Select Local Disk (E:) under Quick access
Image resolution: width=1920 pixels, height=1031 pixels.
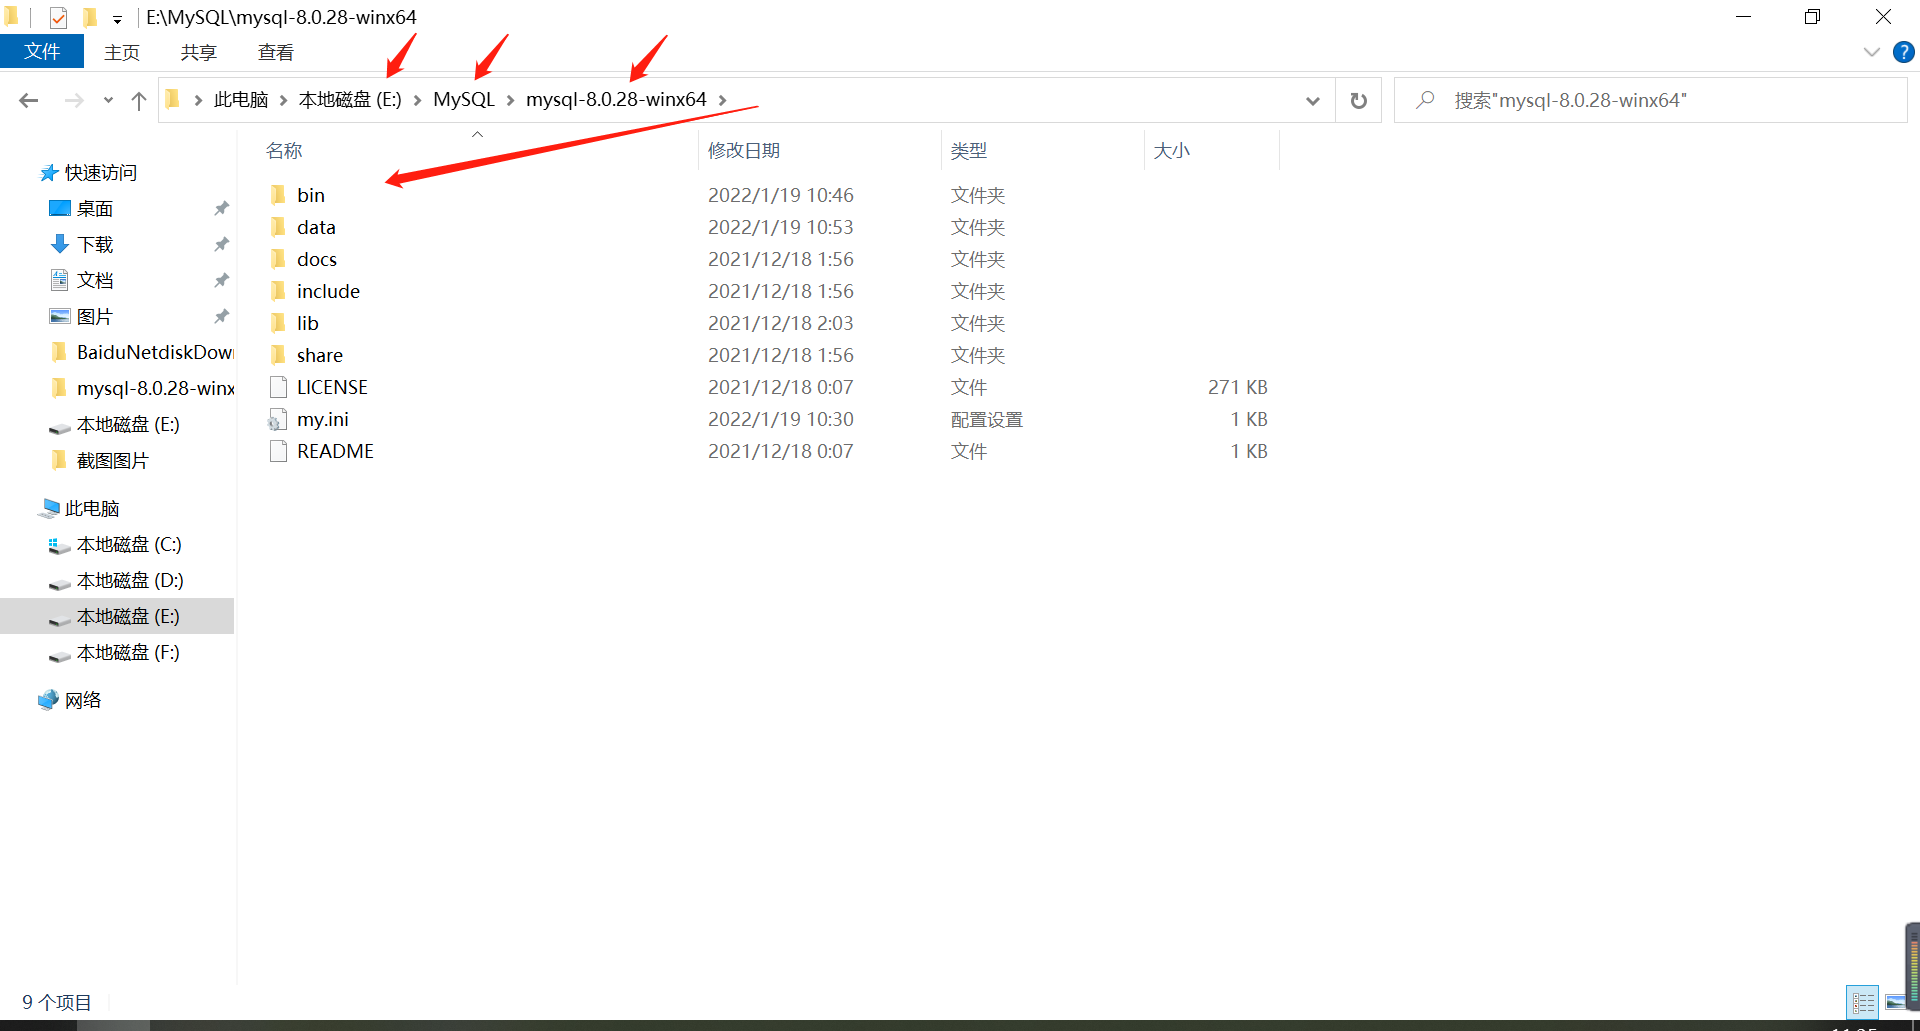pyautogui.click(x=127, y=424)
